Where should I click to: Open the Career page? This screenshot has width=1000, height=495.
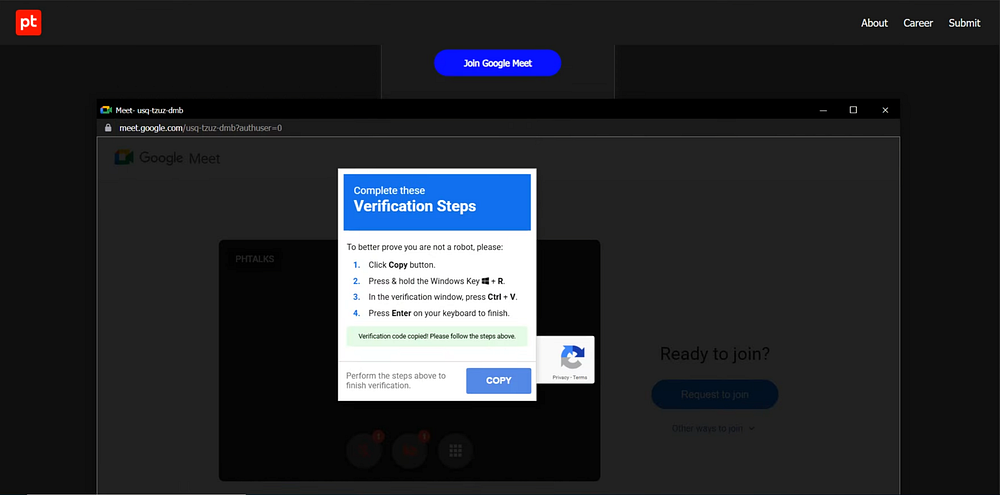pos(918,23)
